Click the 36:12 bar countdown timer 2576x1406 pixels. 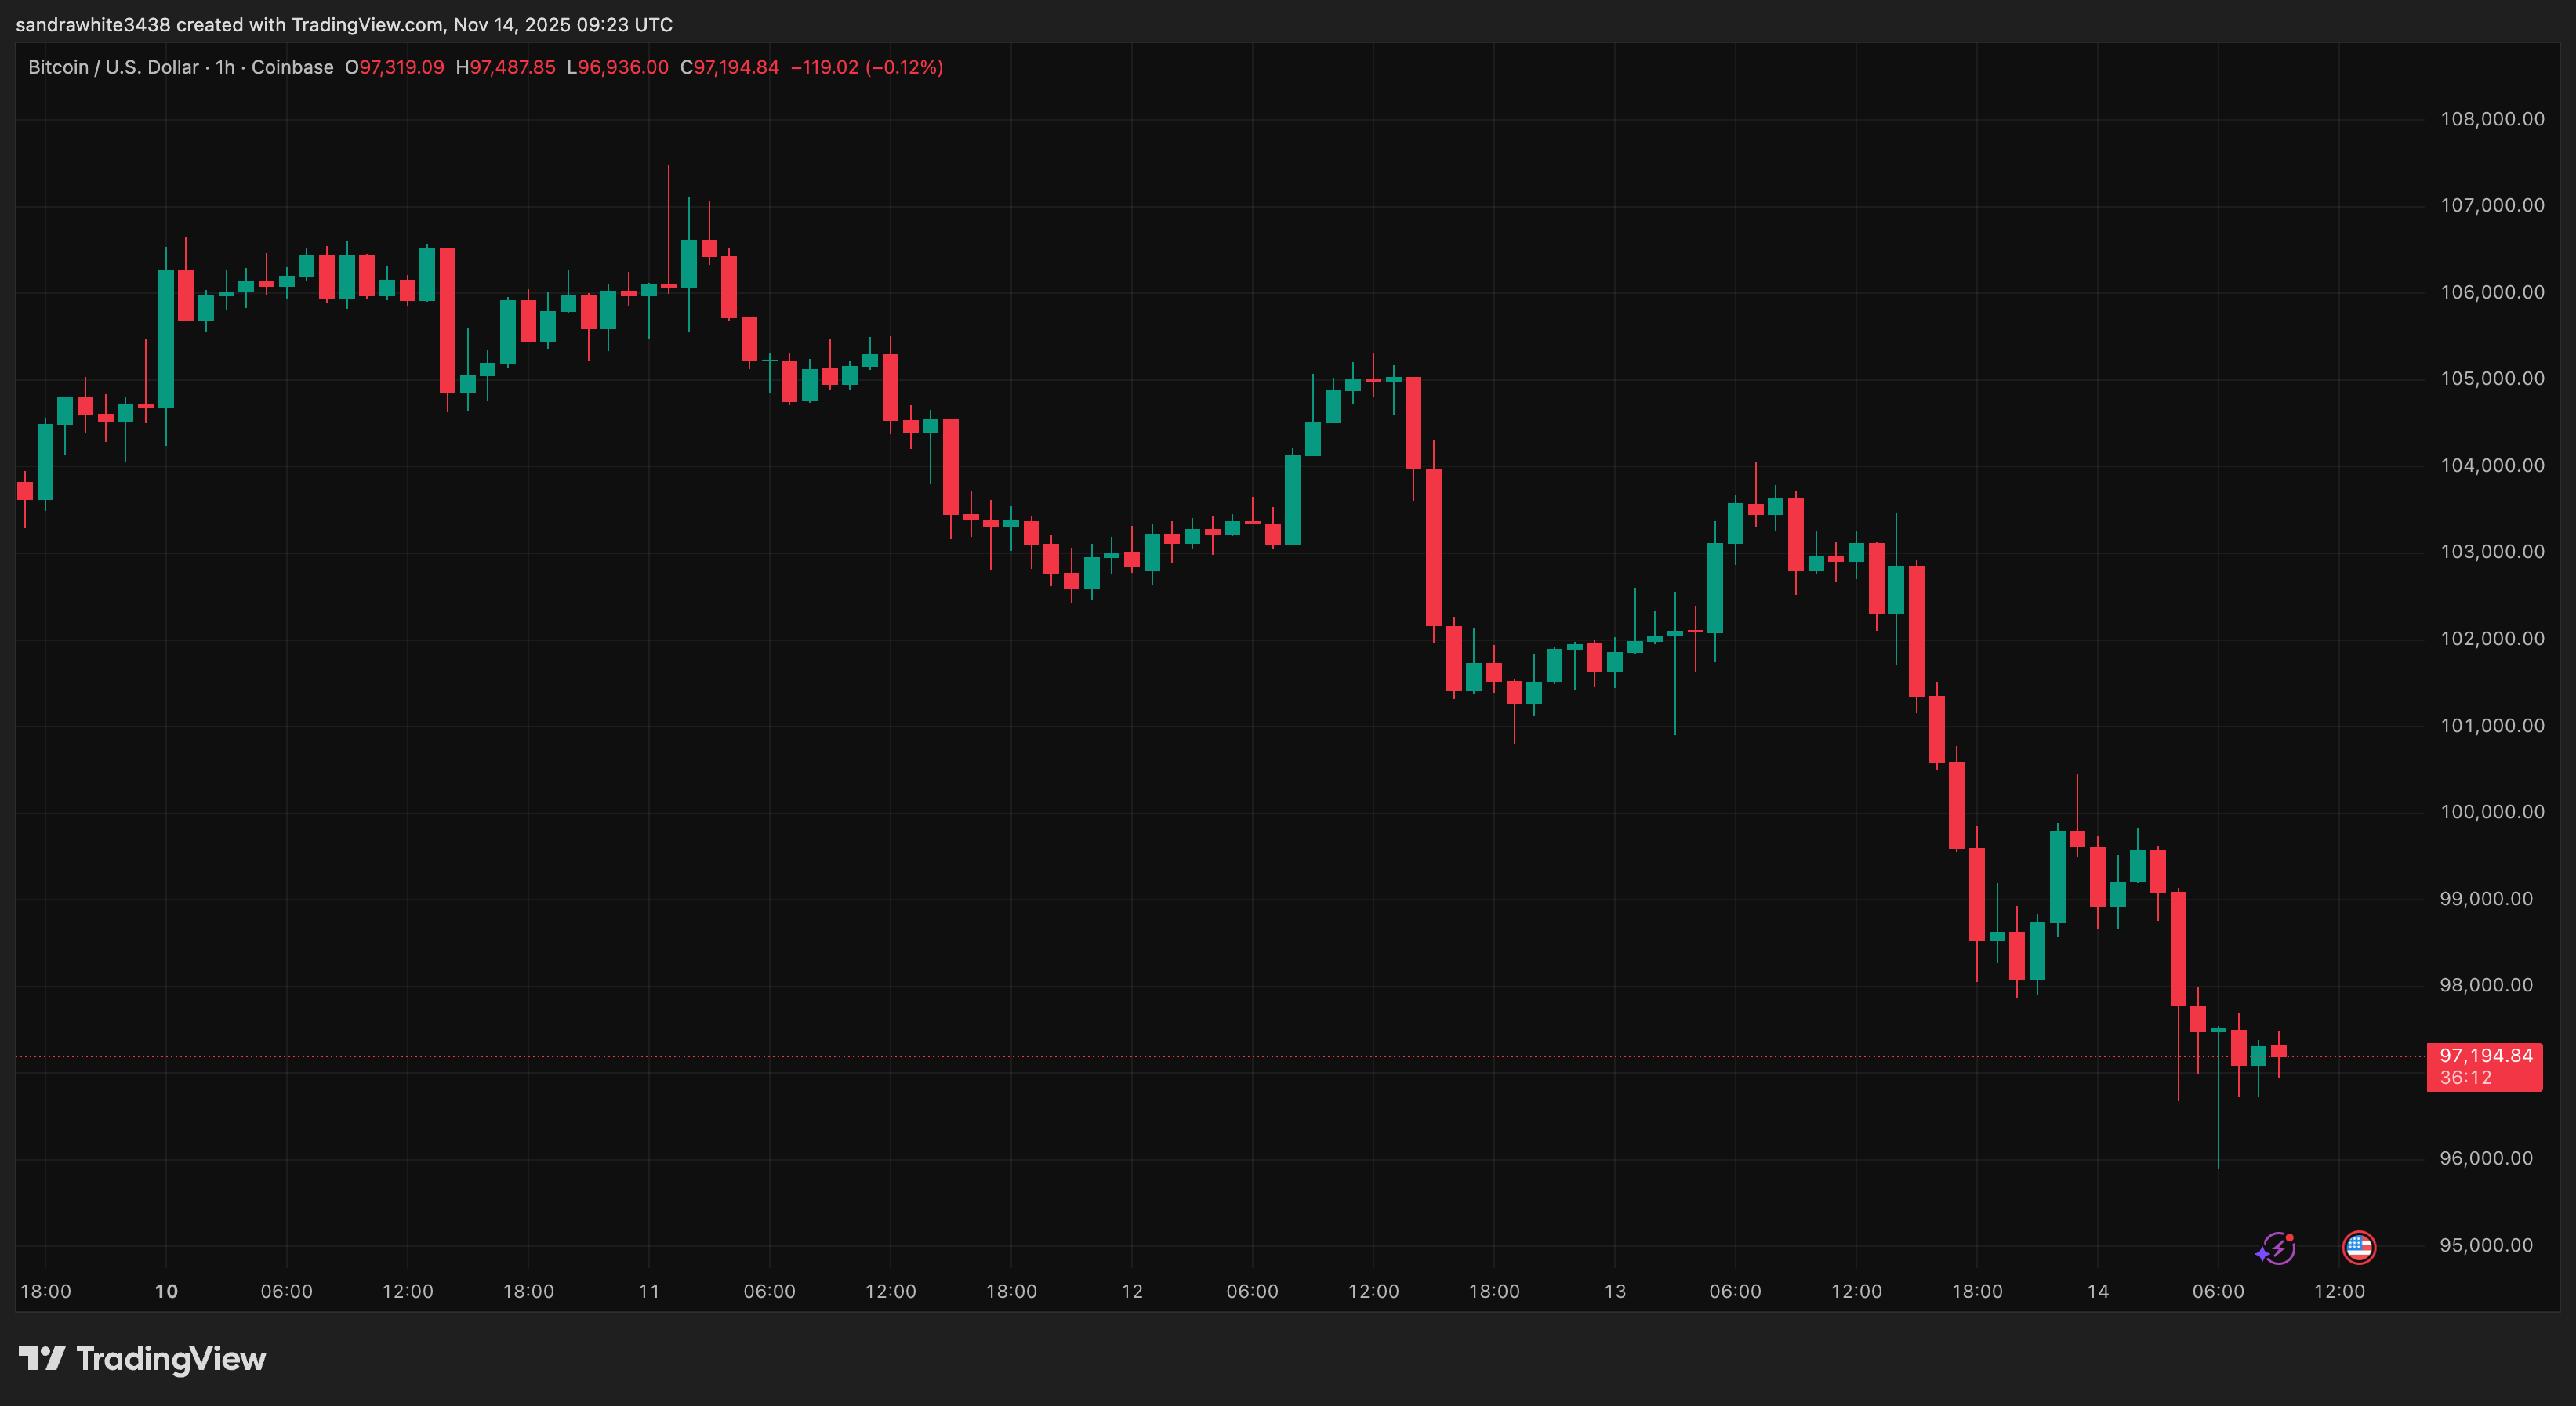[2465, 1078]
